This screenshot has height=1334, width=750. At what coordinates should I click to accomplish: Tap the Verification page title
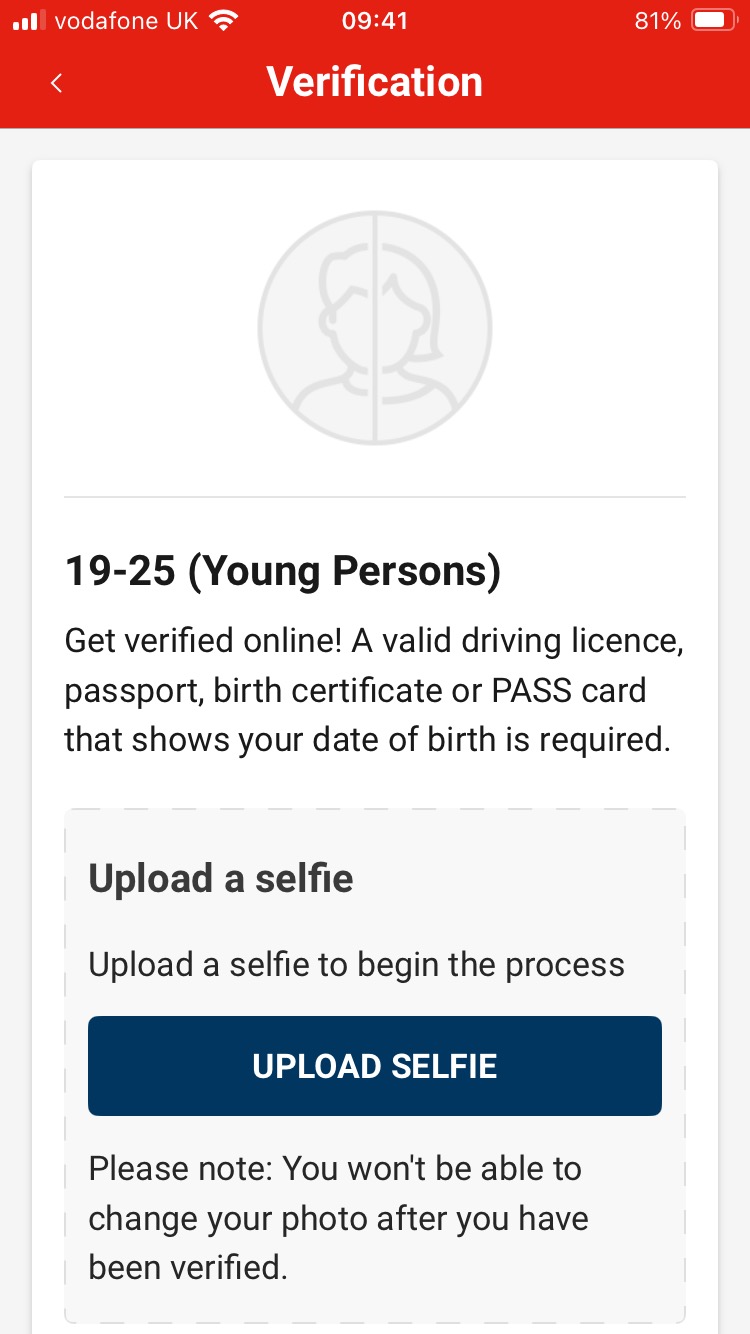coord(375,82)
